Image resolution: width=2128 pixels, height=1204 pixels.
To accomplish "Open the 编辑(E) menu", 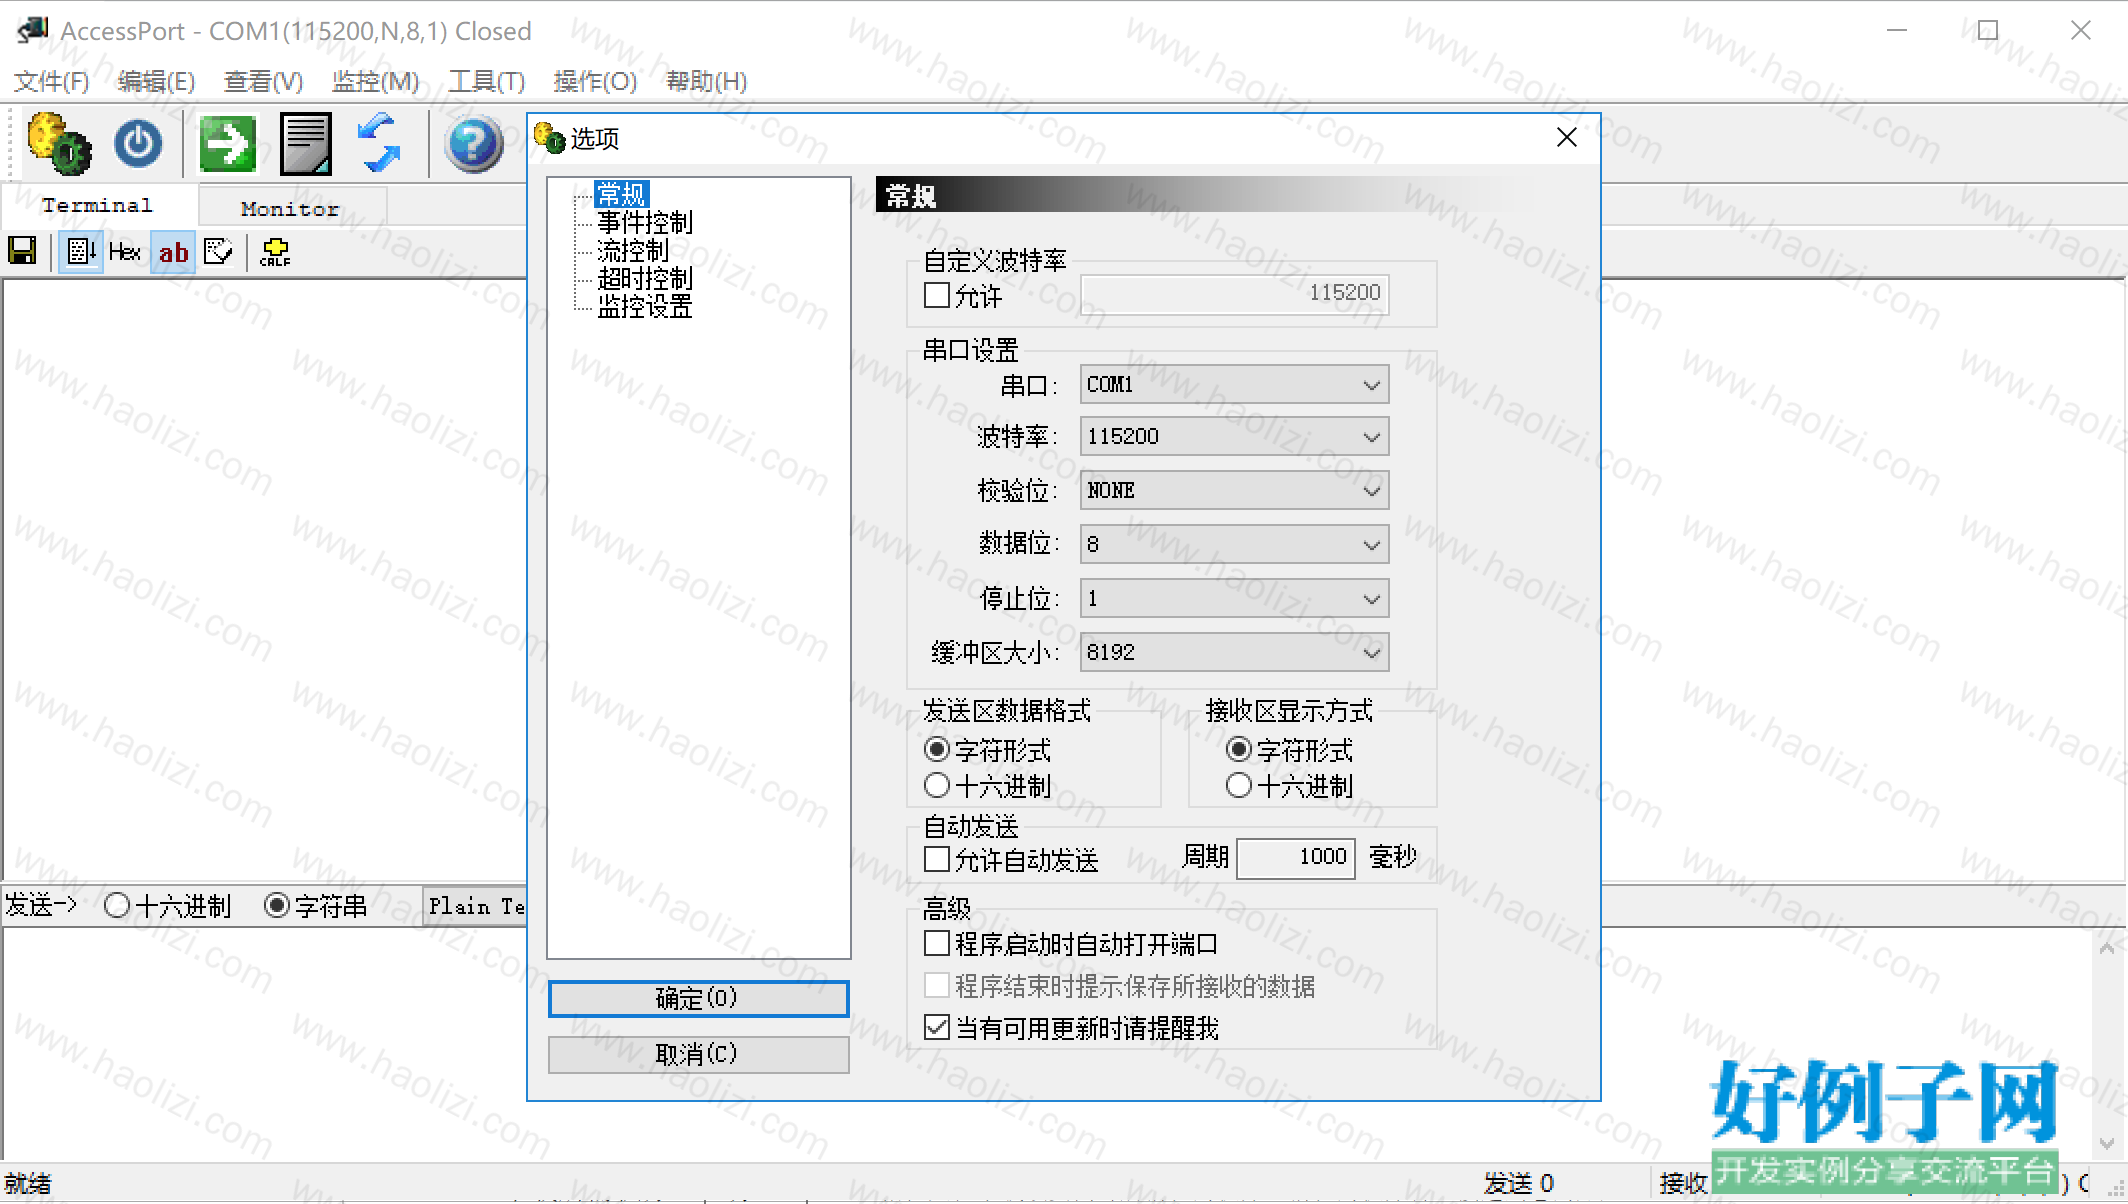I will point(156,81).
